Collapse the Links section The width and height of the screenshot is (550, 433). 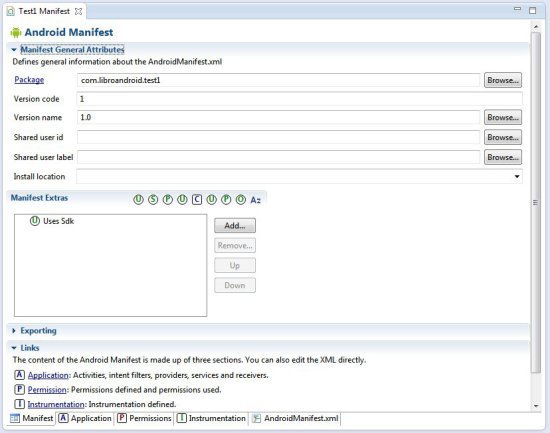tap(14, 348)
